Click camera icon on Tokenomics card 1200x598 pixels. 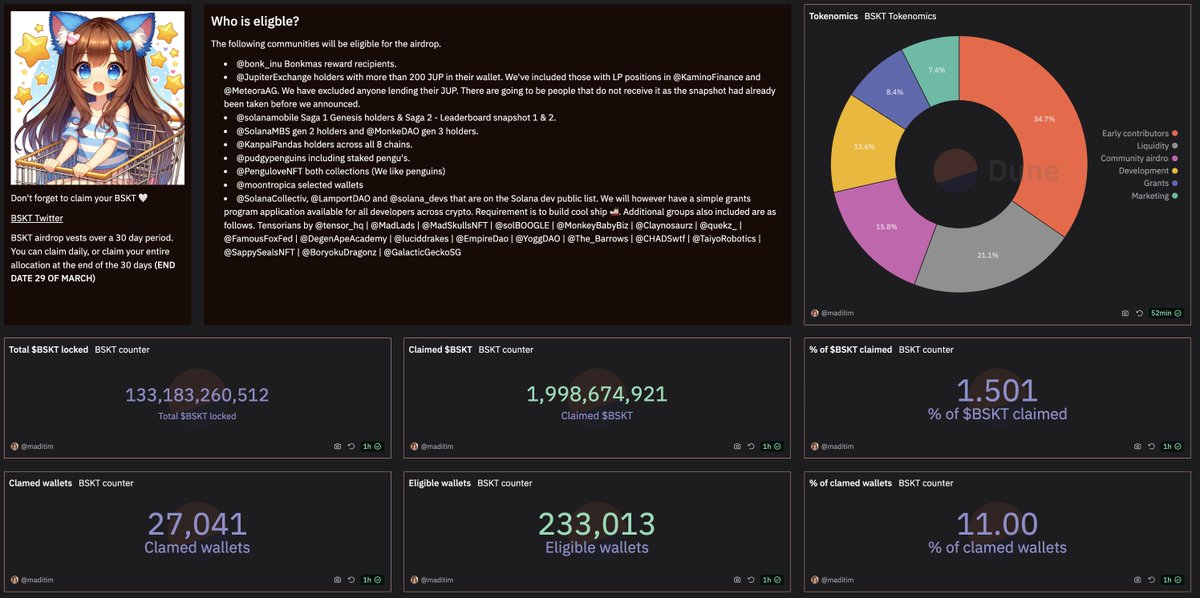point(1126,313)
